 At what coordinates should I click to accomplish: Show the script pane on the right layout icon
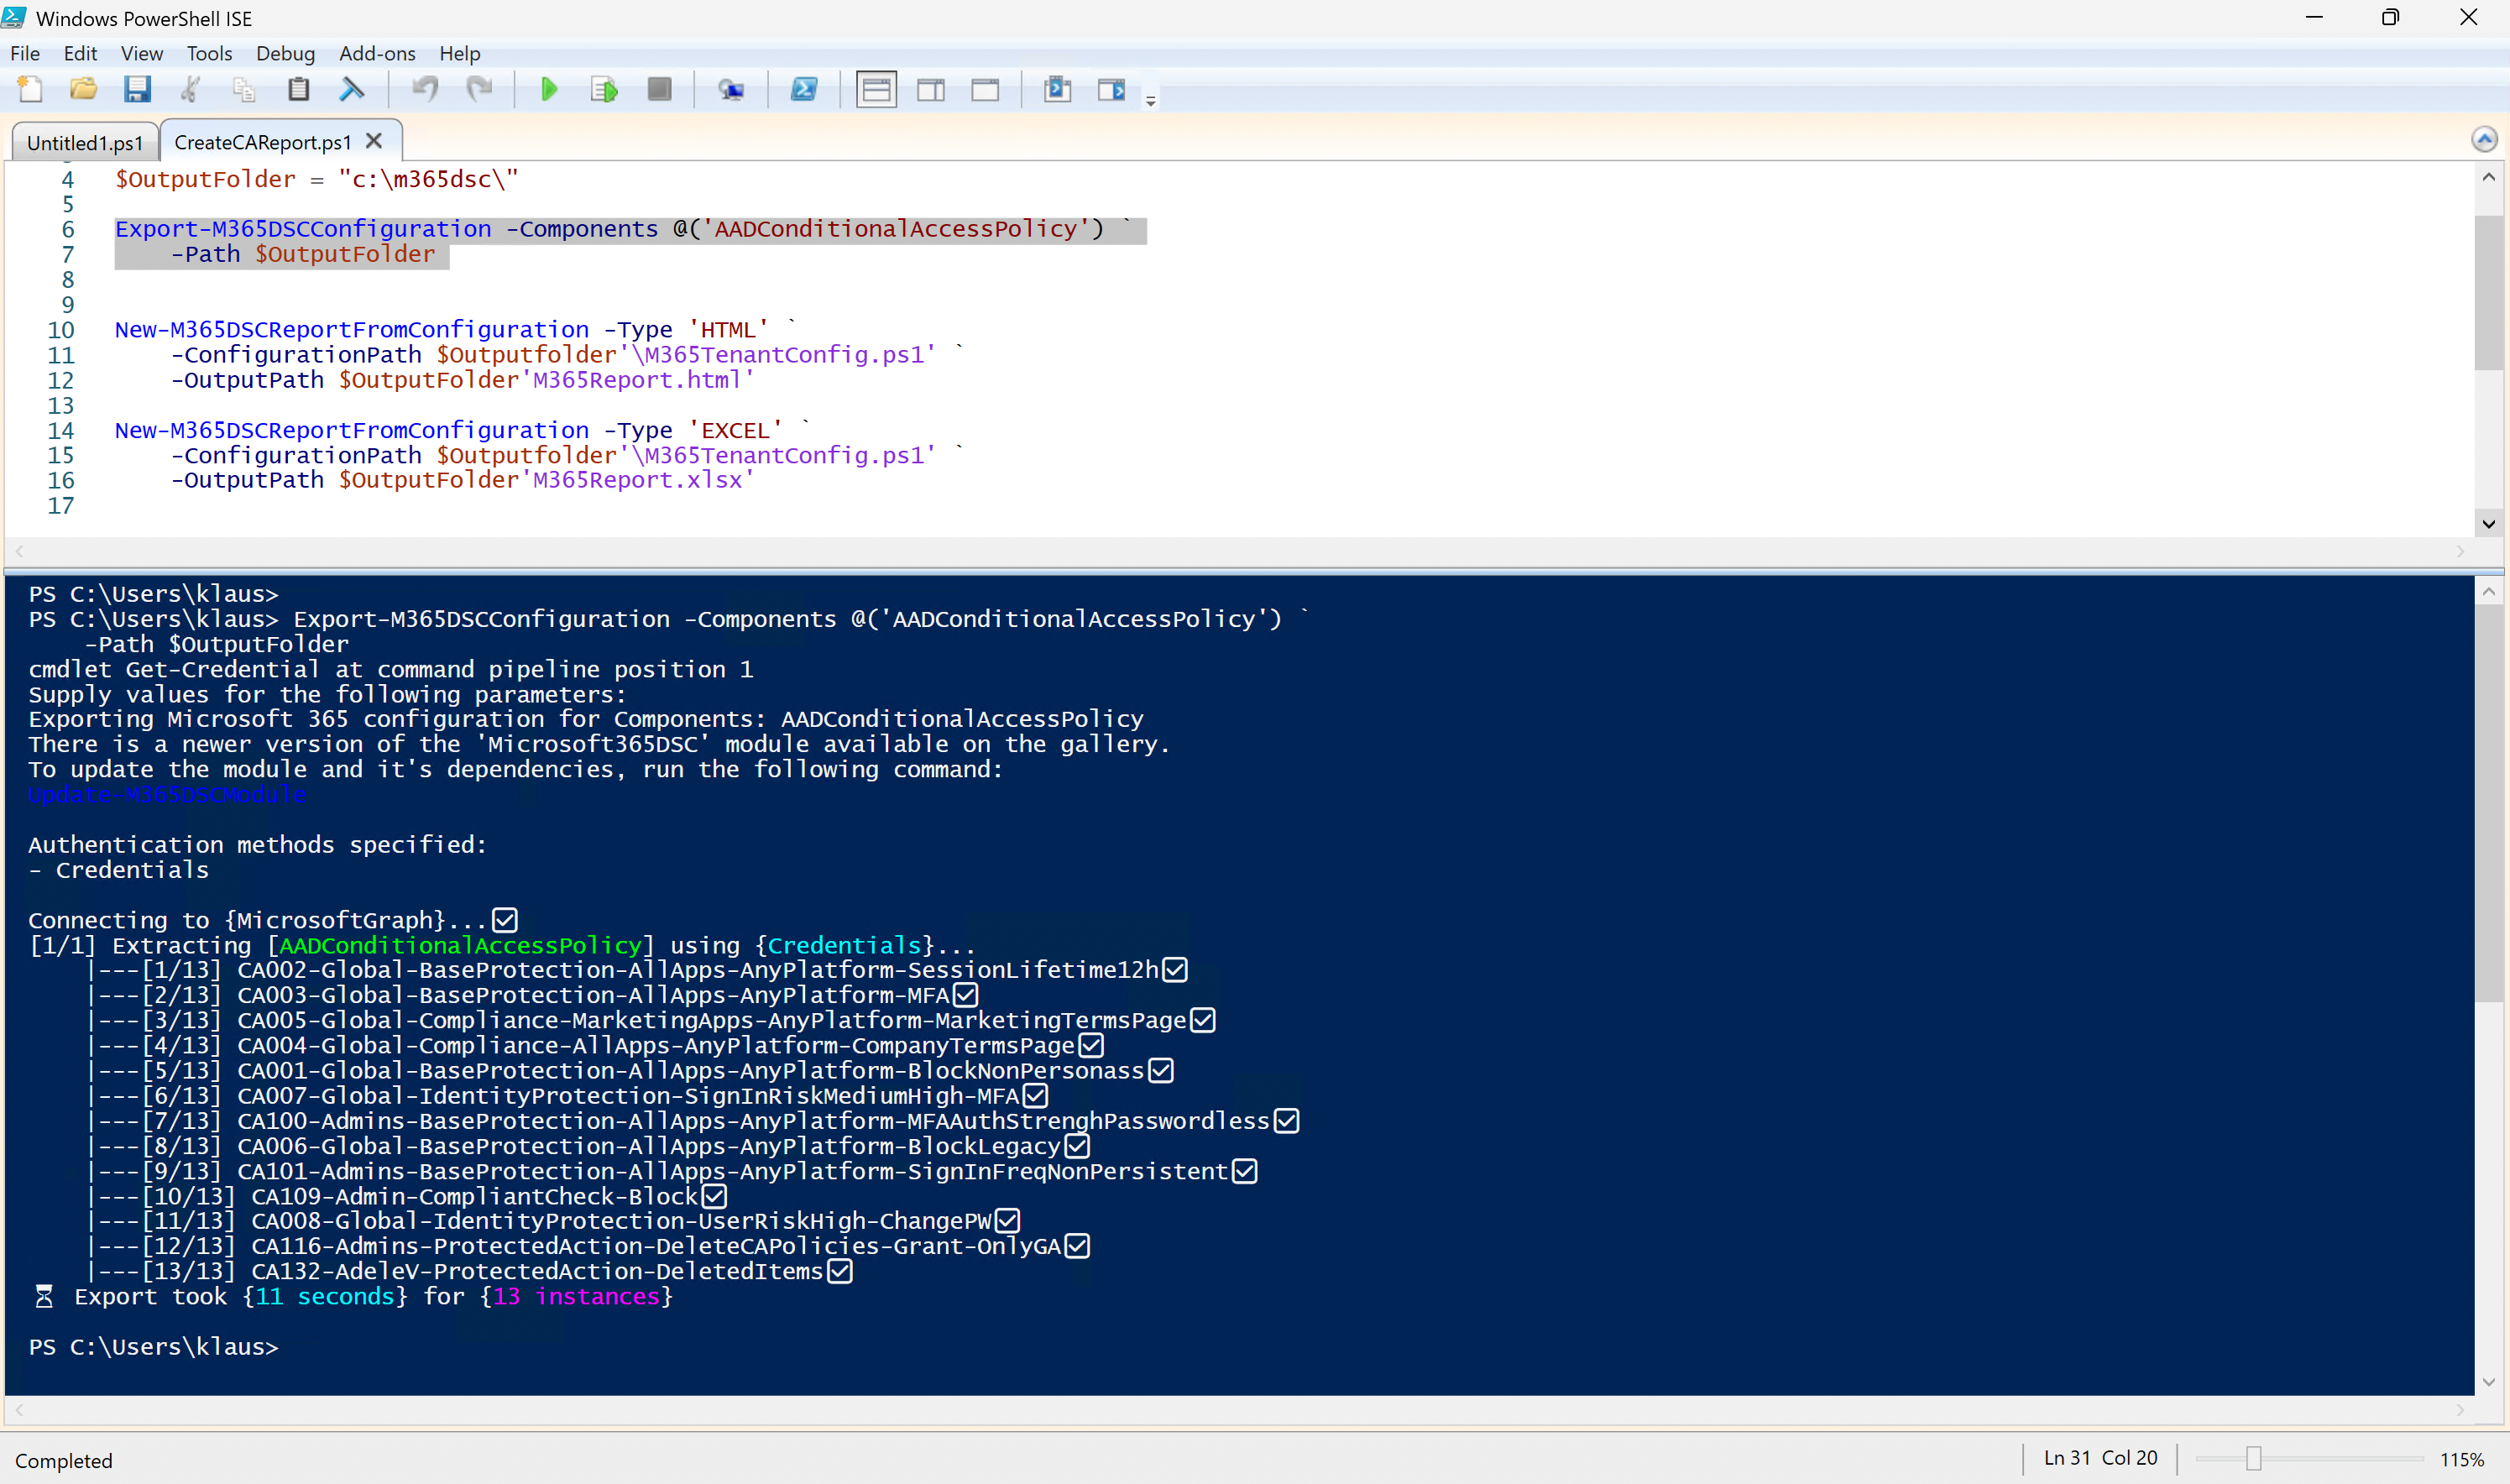[x=931, y=90]
